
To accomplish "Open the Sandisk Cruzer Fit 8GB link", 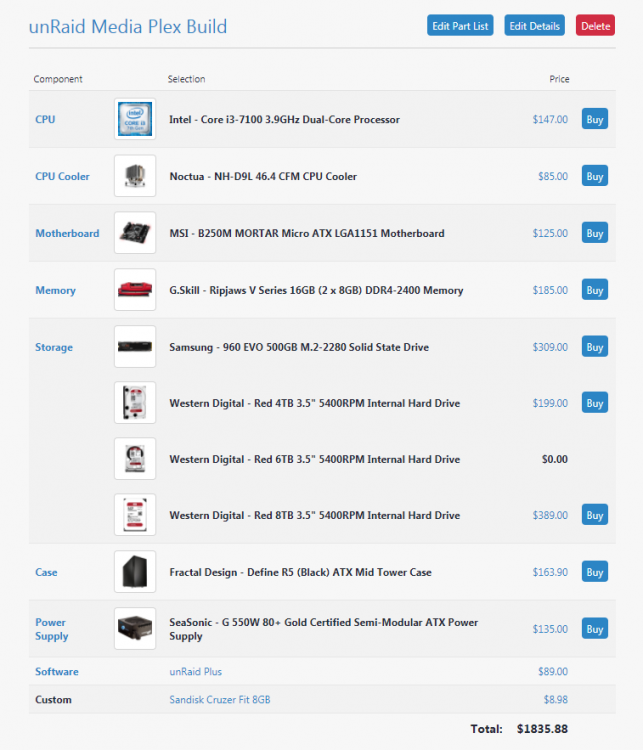I will pos(220,699).
